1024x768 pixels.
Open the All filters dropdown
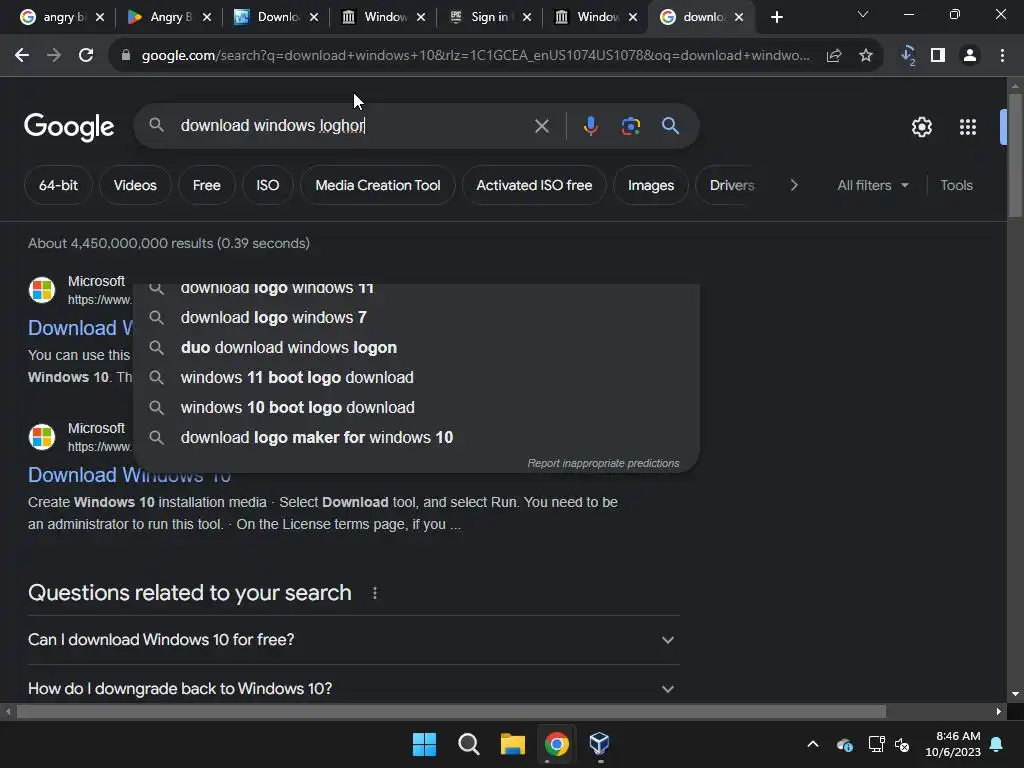(x=873, y=185)
